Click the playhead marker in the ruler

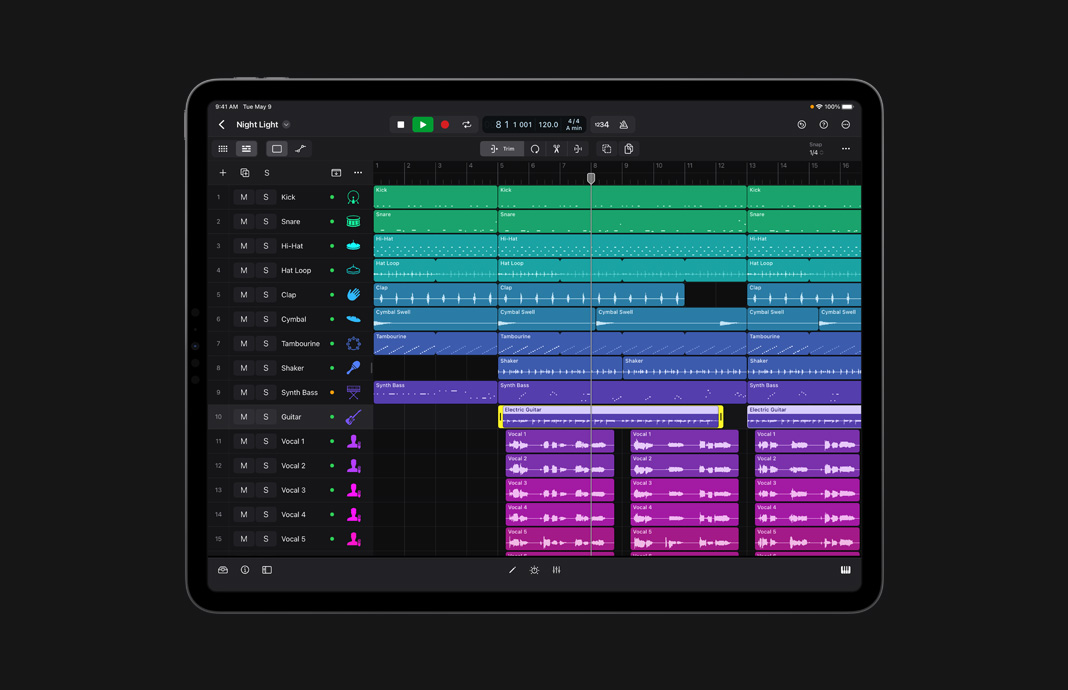pos(591,178)
